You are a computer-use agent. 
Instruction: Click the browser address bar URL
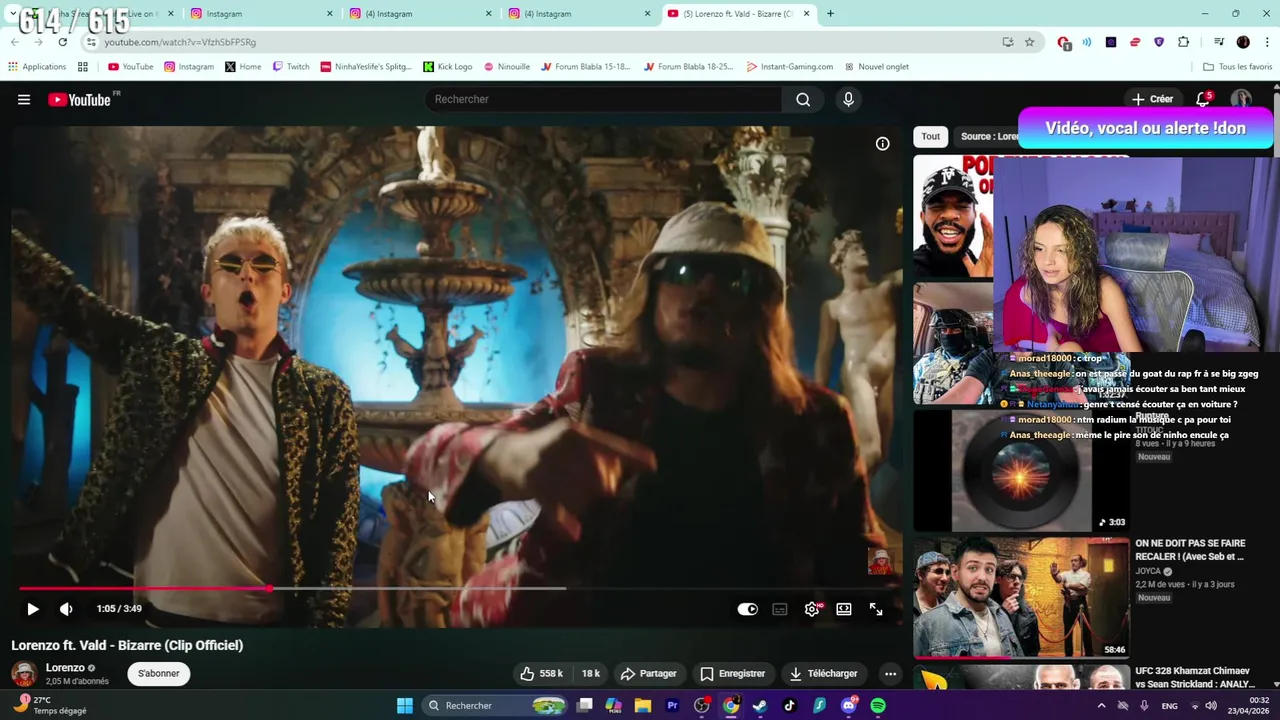point(180,42)
